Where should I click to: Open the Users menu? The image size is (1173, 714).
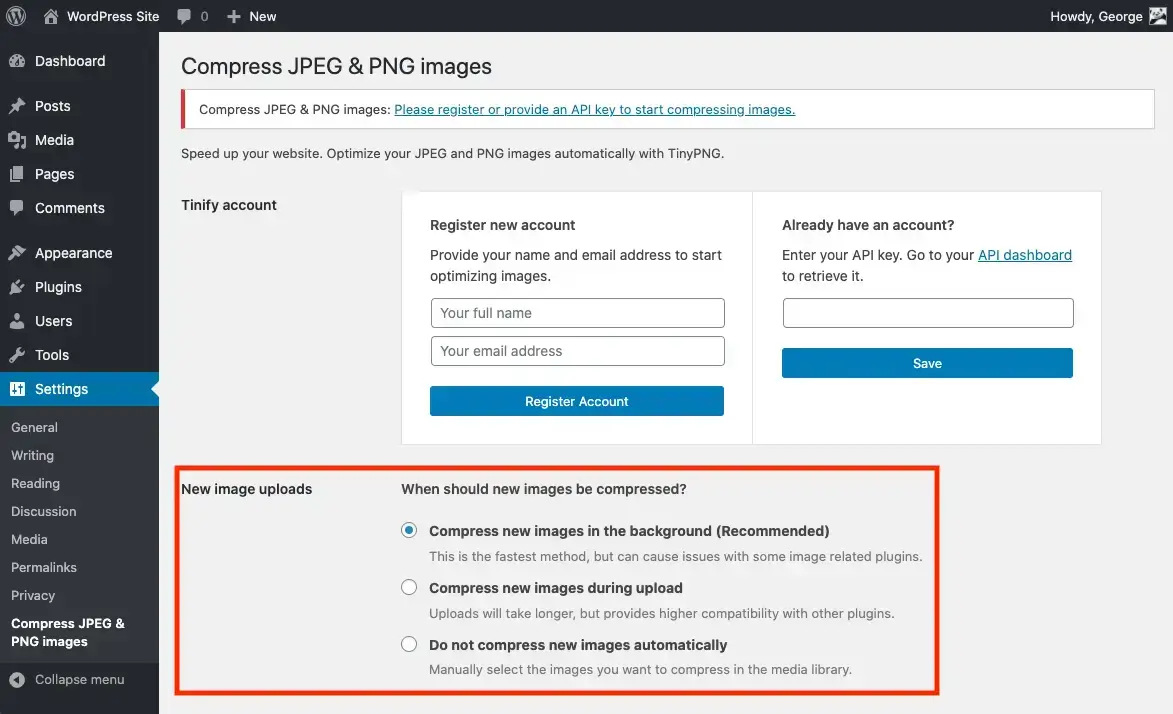[54, 321]
